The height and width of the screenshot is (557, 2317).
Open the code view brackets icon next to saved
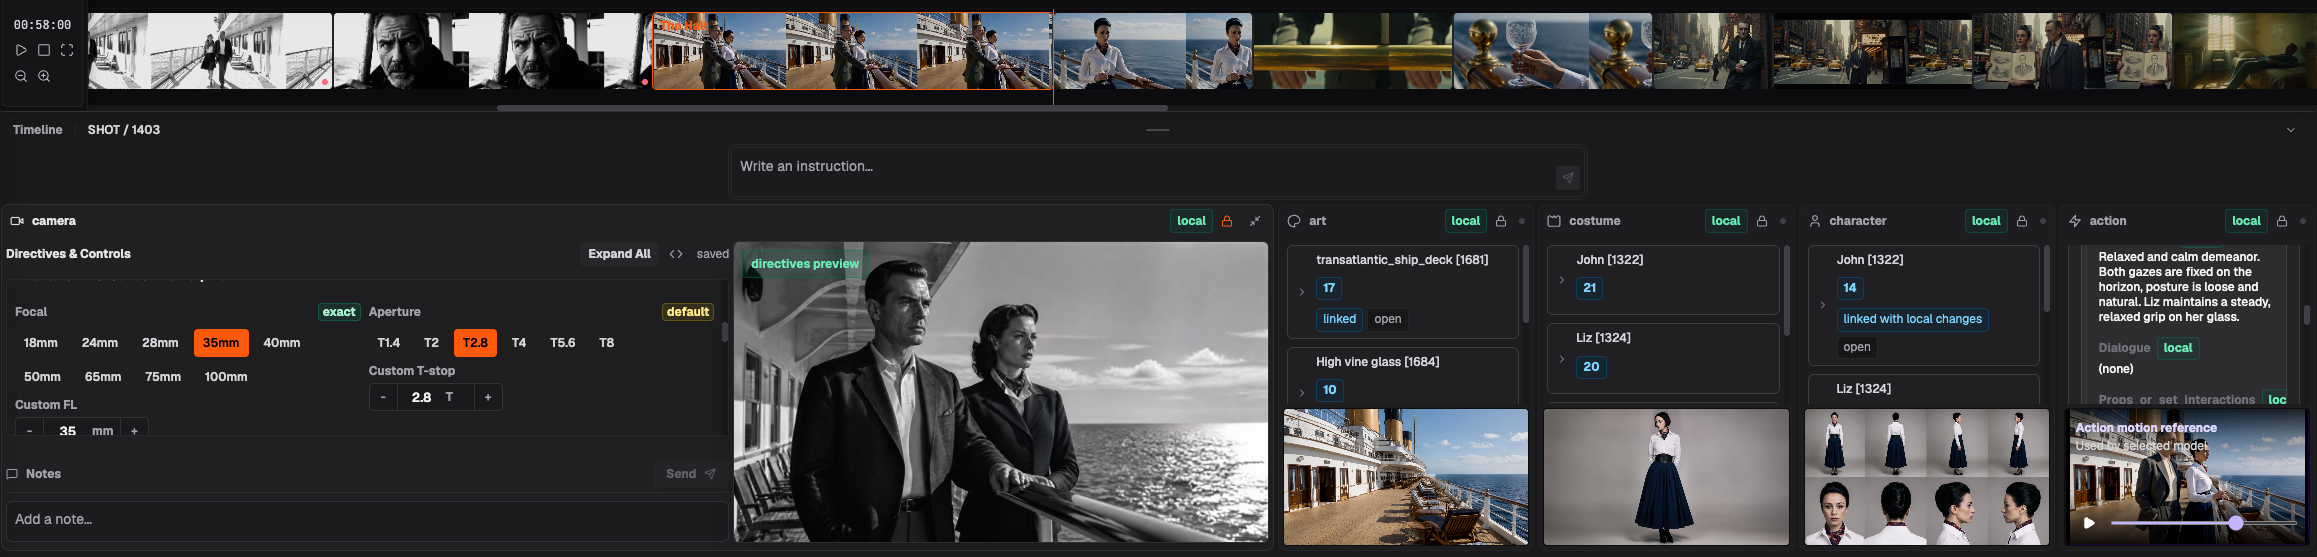[x=676, y=254]
